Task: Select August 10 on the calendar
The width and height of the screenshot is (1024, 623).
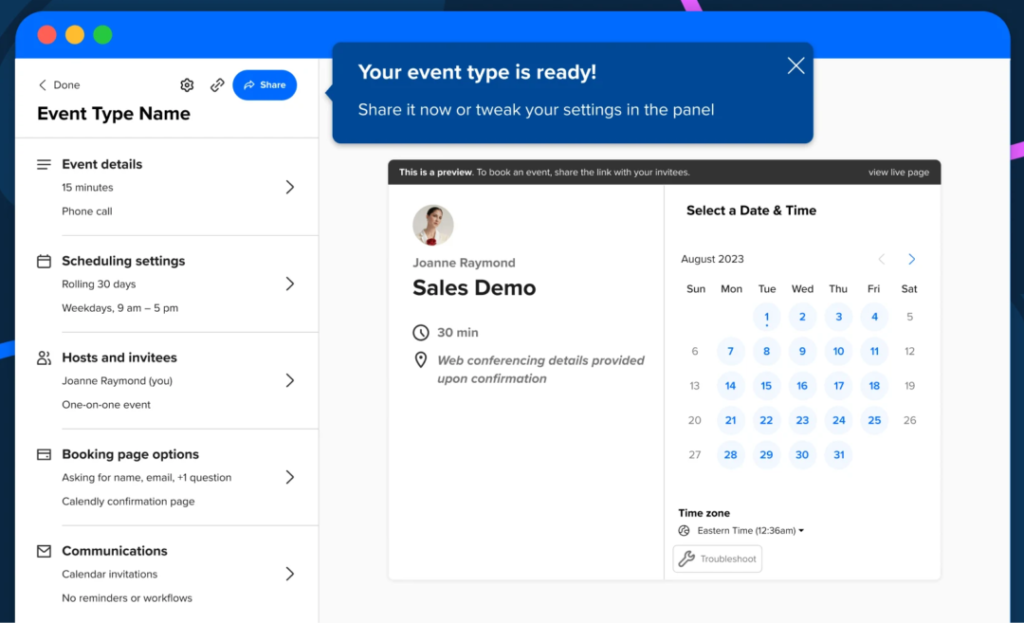Action: click(839, 351)
